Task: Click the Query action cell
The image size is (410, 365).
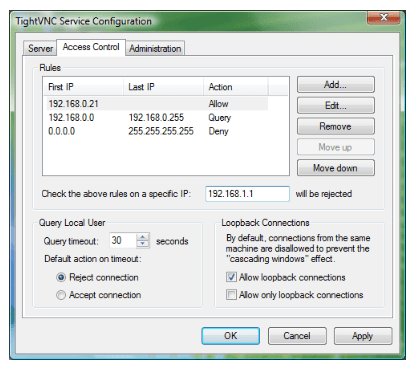Action: 220,118
